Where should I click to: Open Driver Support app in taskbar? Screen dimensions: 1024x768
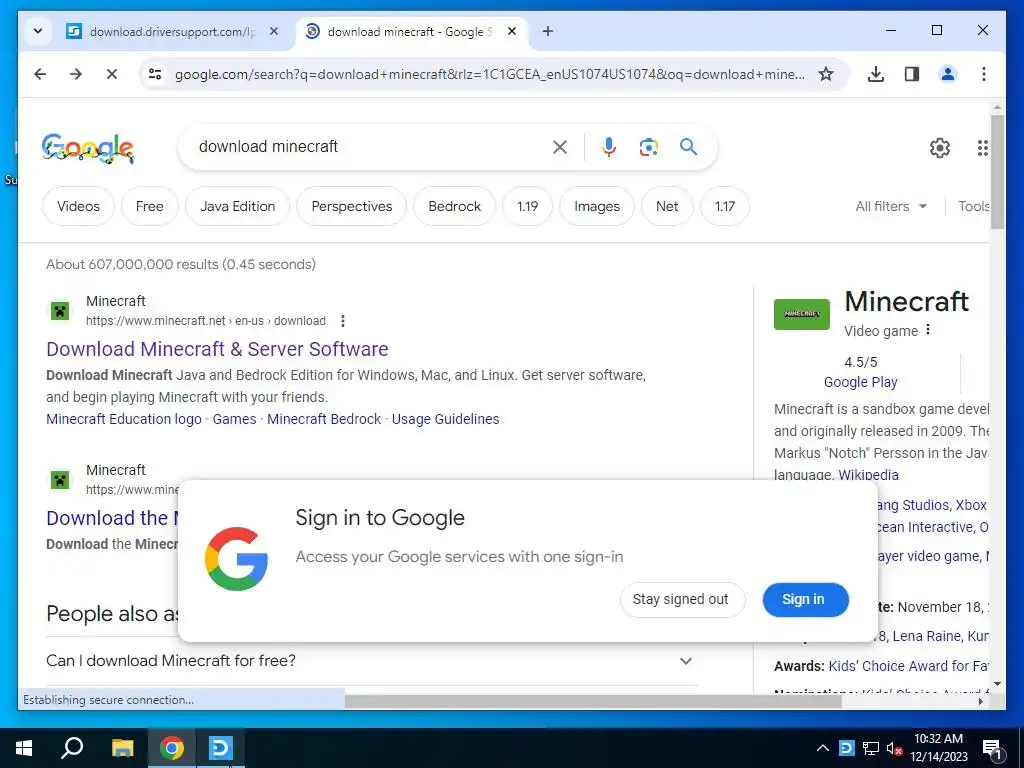pos(221,748)
